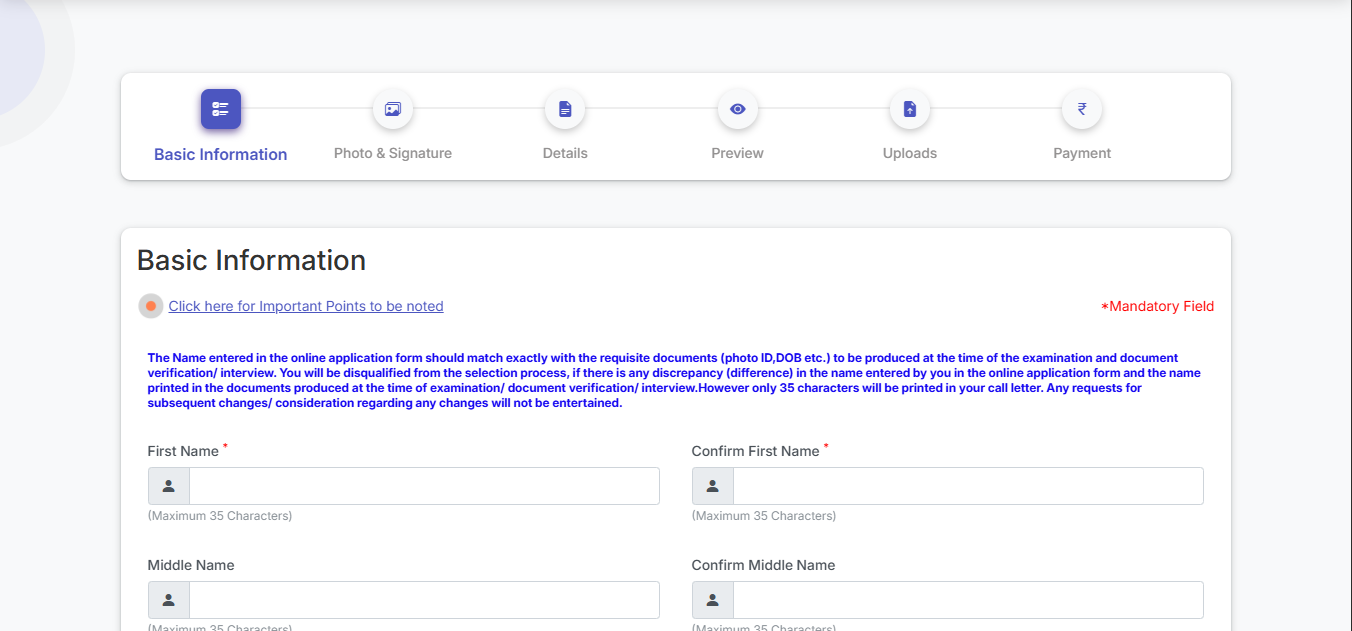Select the Photo & Signature image icon
Screen dimensions: 1352x631
pos(392,109)
